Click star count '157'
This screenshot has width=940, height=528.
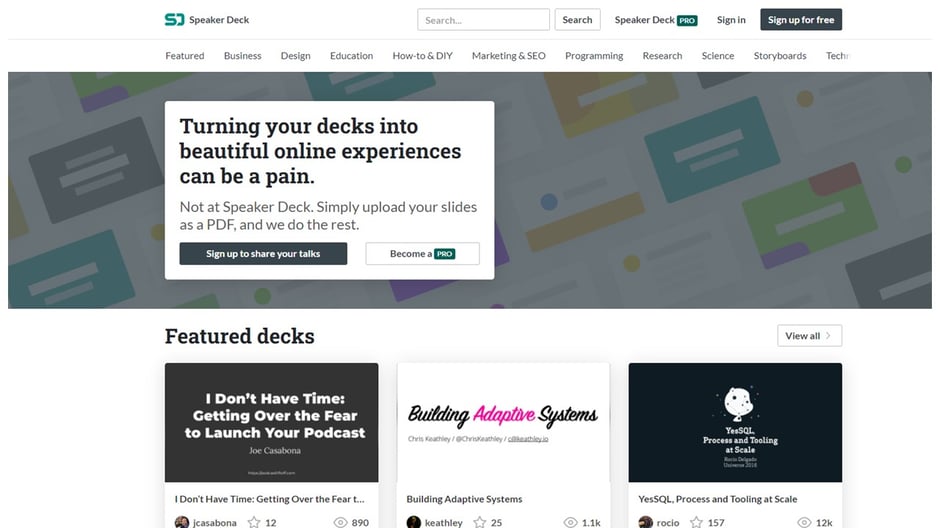(716, 523)
